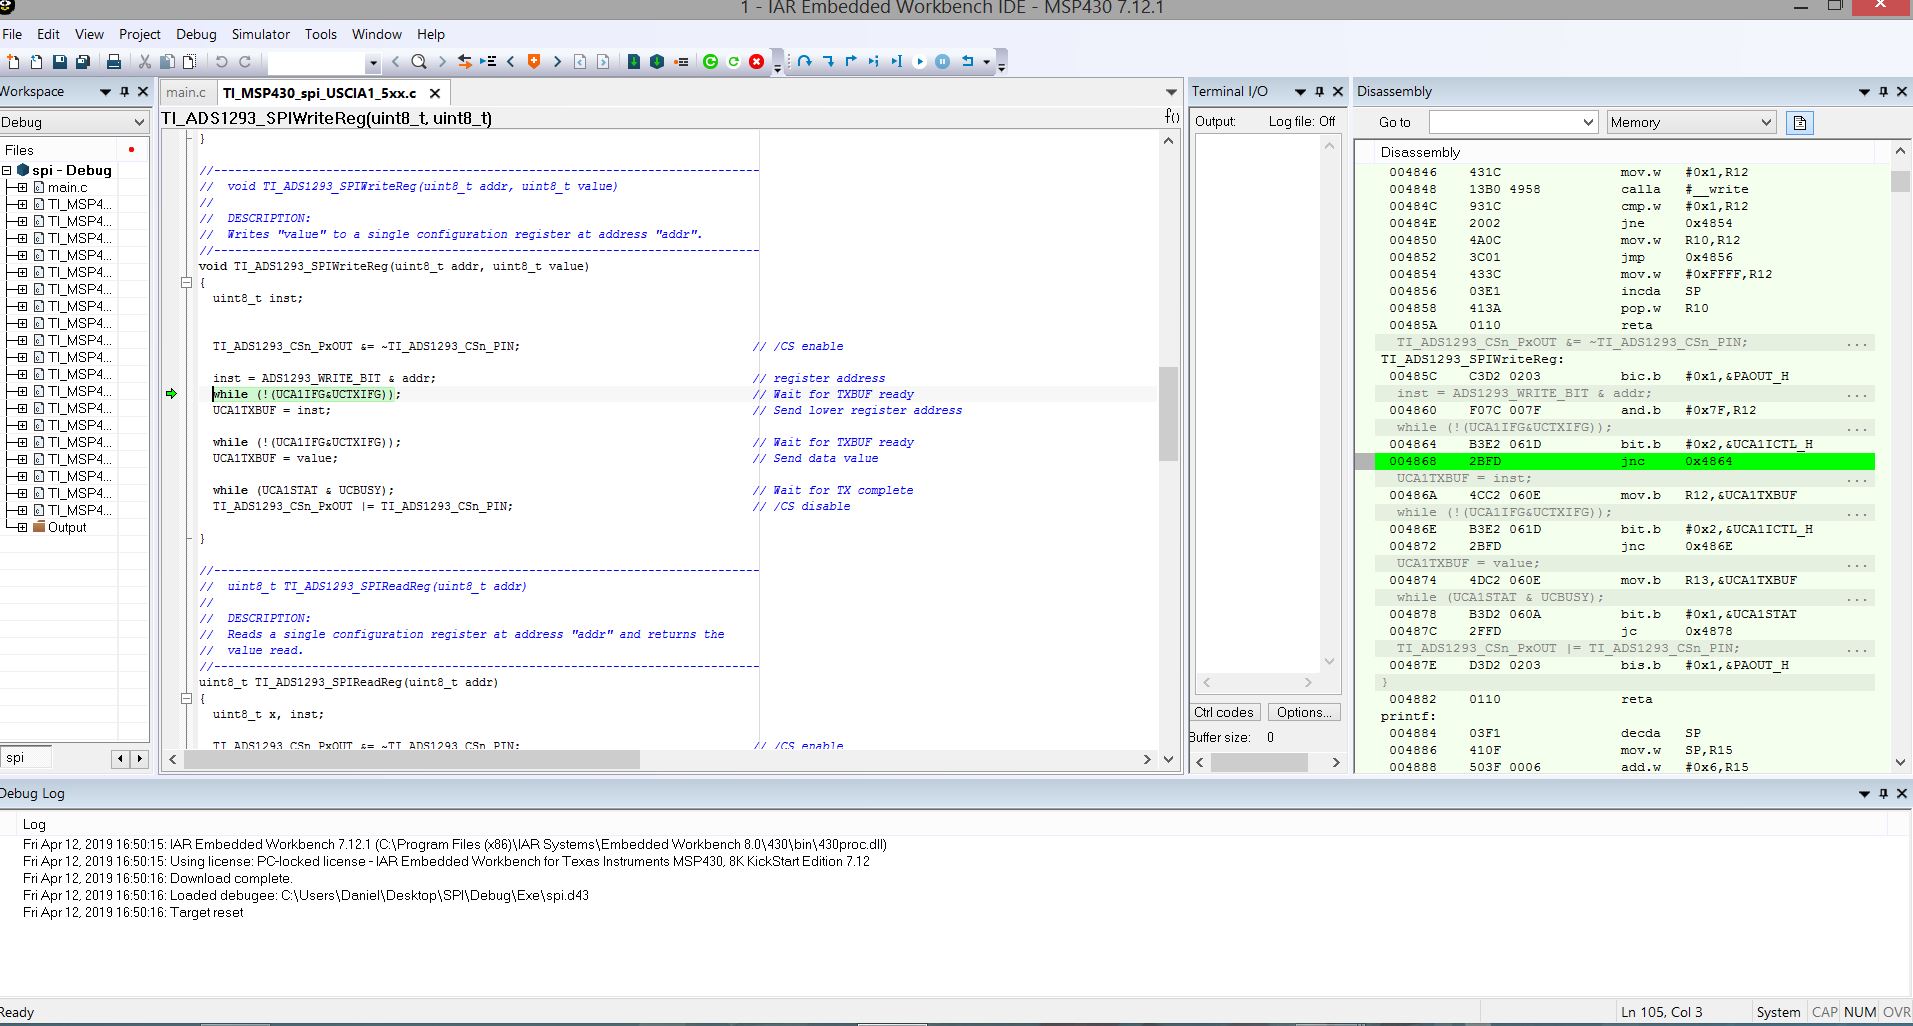Click the Cut scissors icon
The height and width of the screenshot is (1026, 1913).
[145, 62]
